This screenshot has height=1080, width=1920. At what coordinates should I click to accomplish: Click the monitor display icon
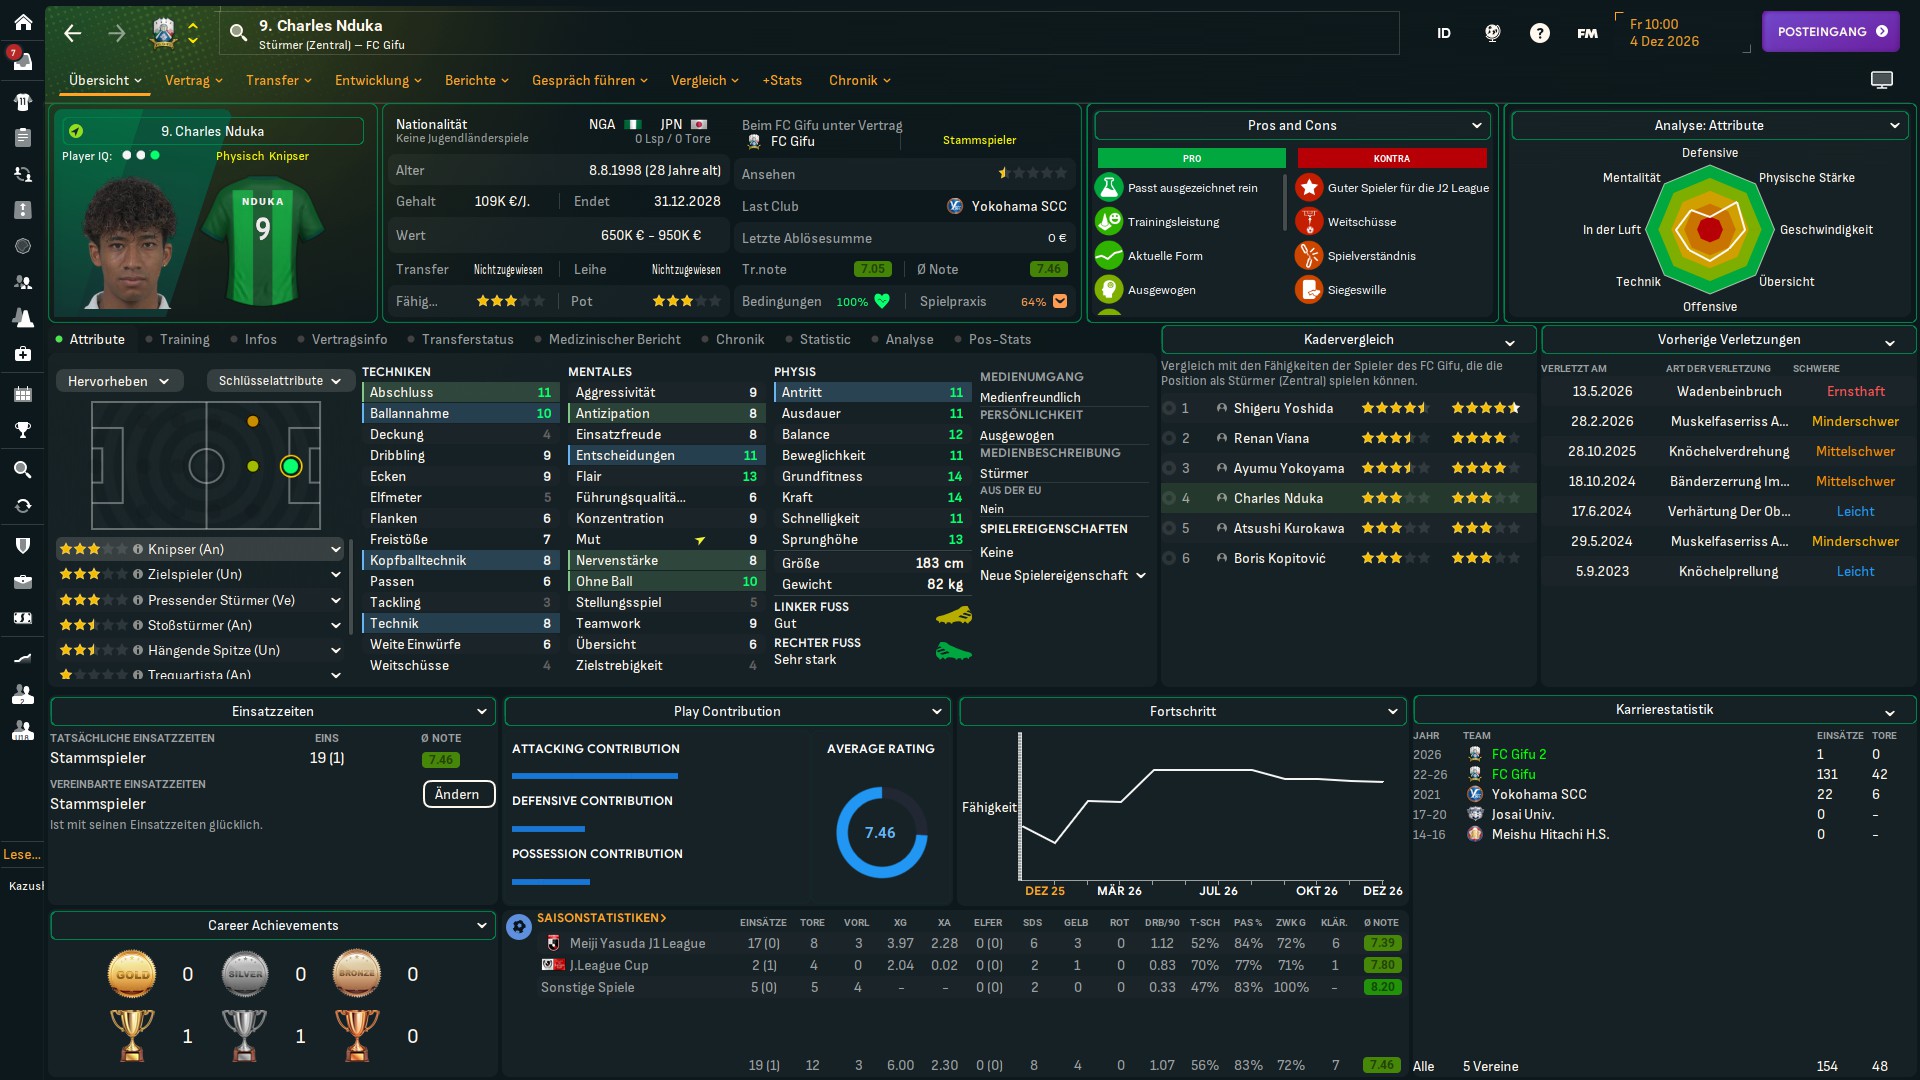click(1881, 80)
